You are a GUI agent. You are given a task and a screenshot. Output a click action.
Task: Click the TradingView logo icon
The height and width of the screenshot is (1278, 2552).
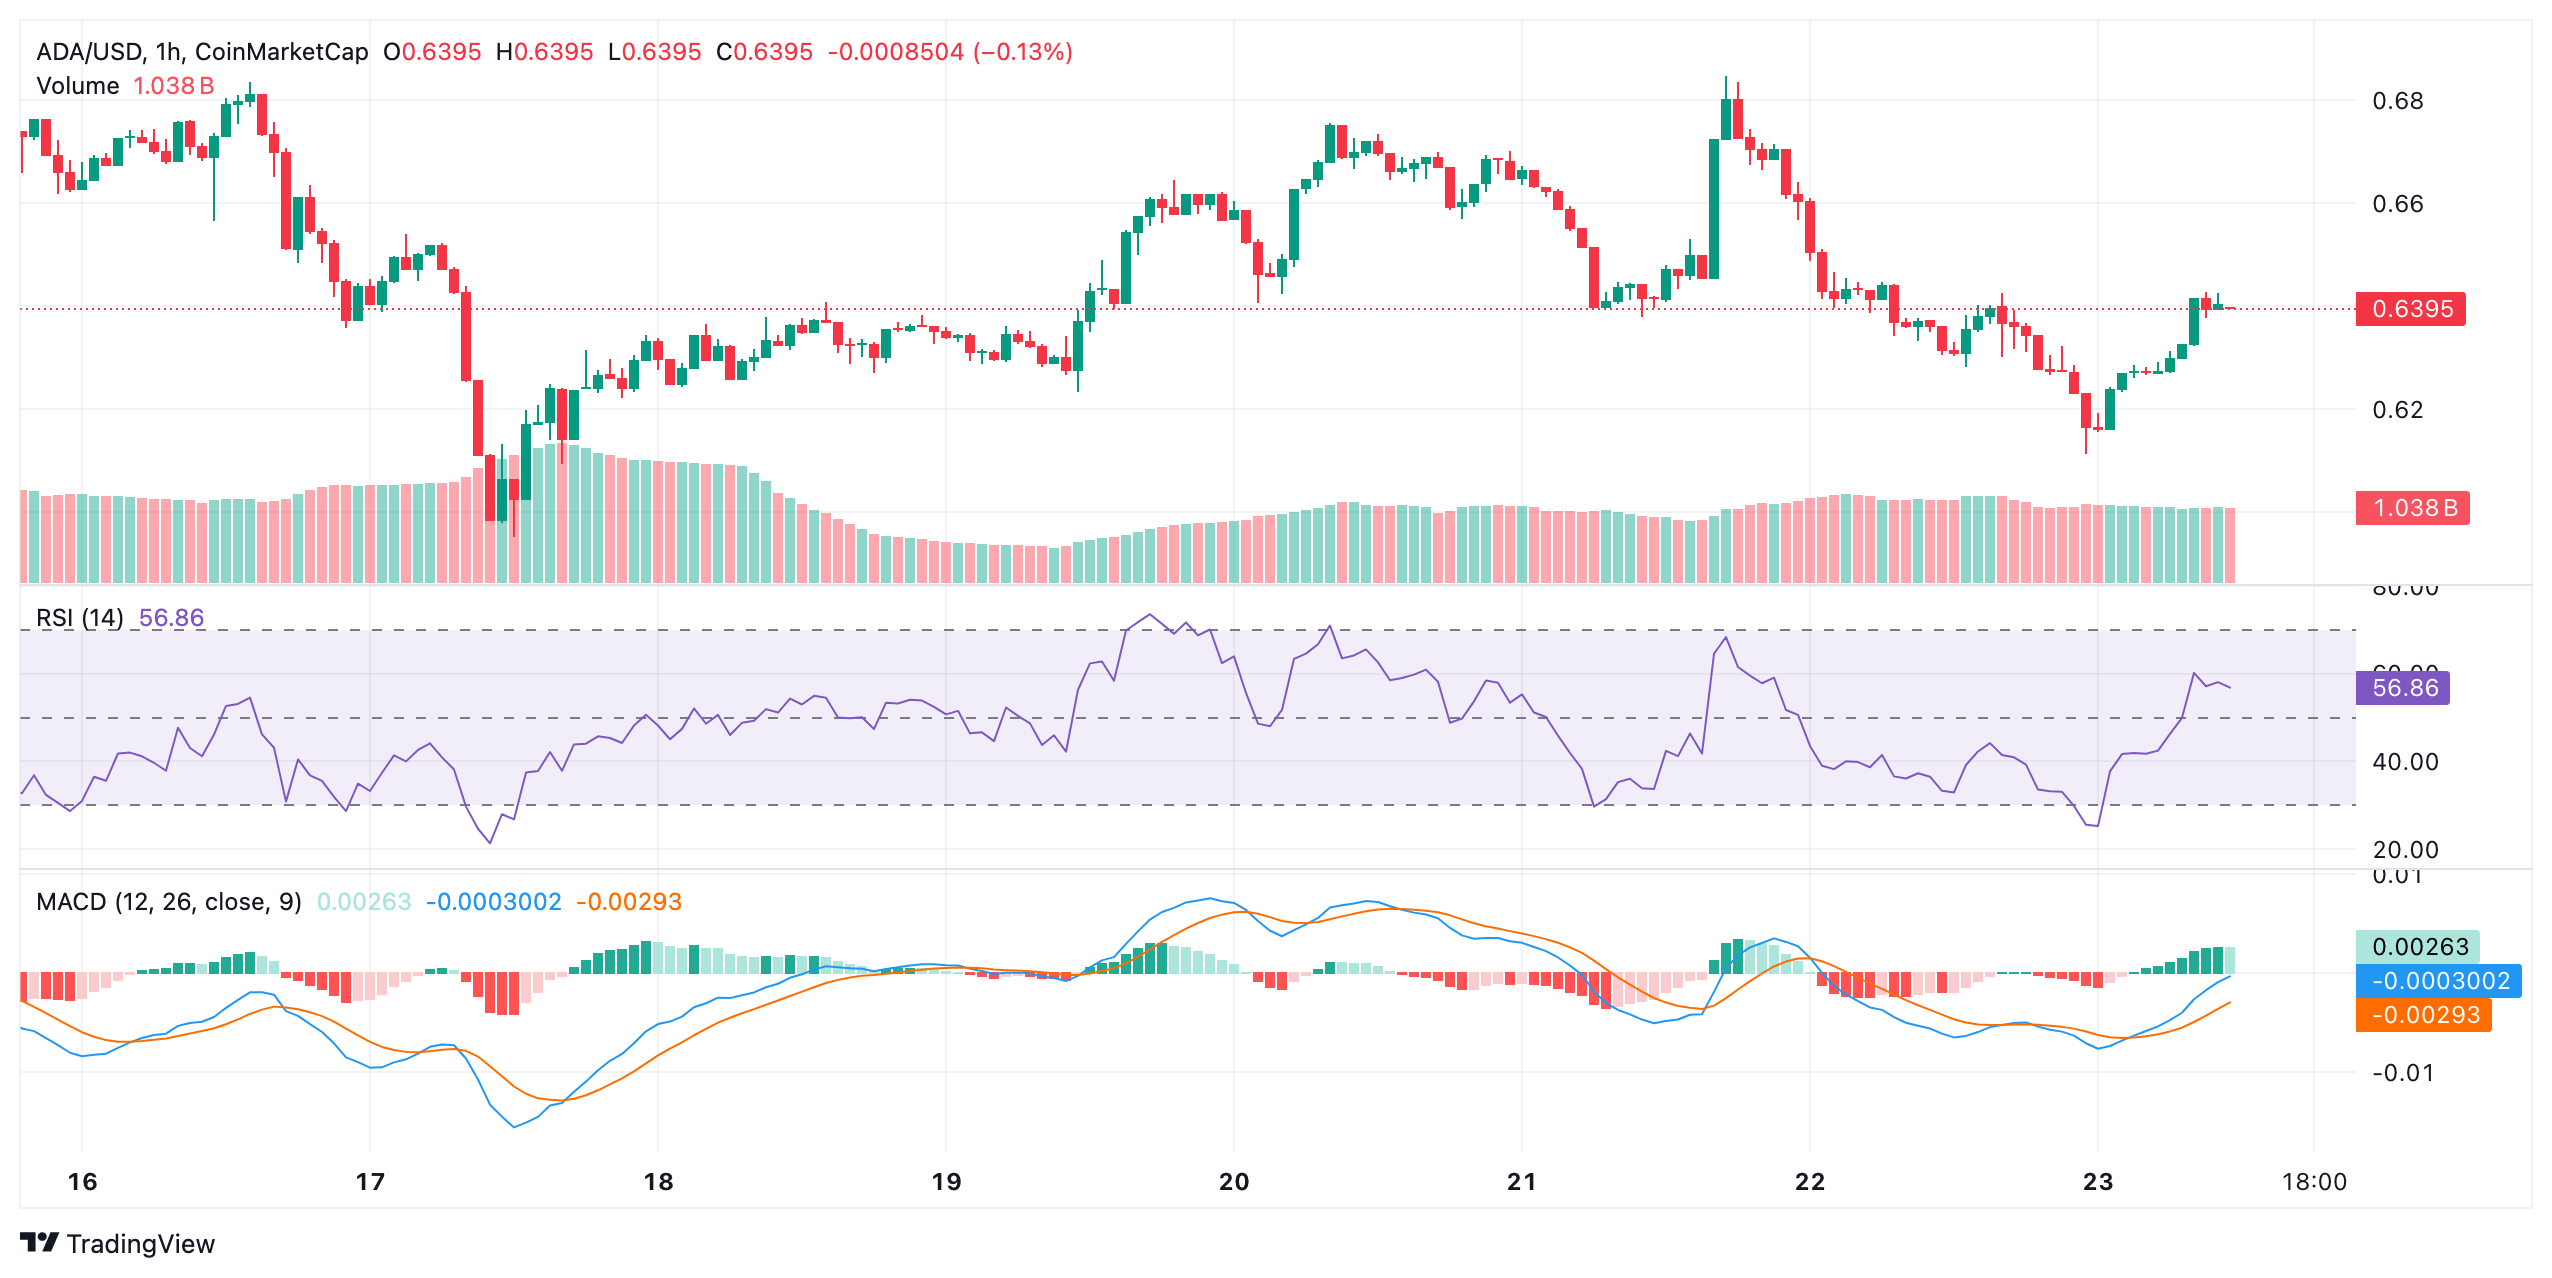(40, 1242)
